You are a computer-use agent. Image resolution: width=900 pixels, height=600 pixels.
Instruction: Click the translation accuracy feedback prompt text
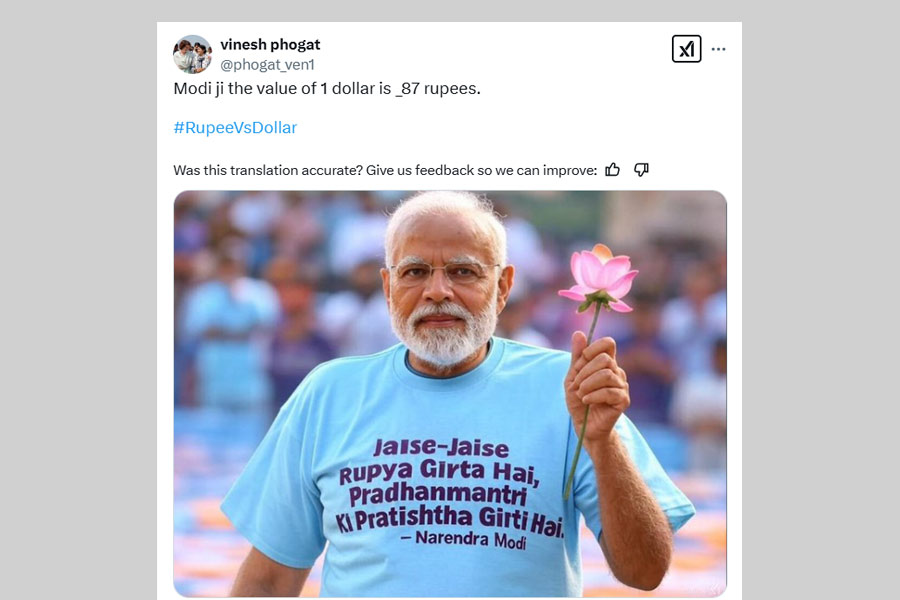pos(385,170)
